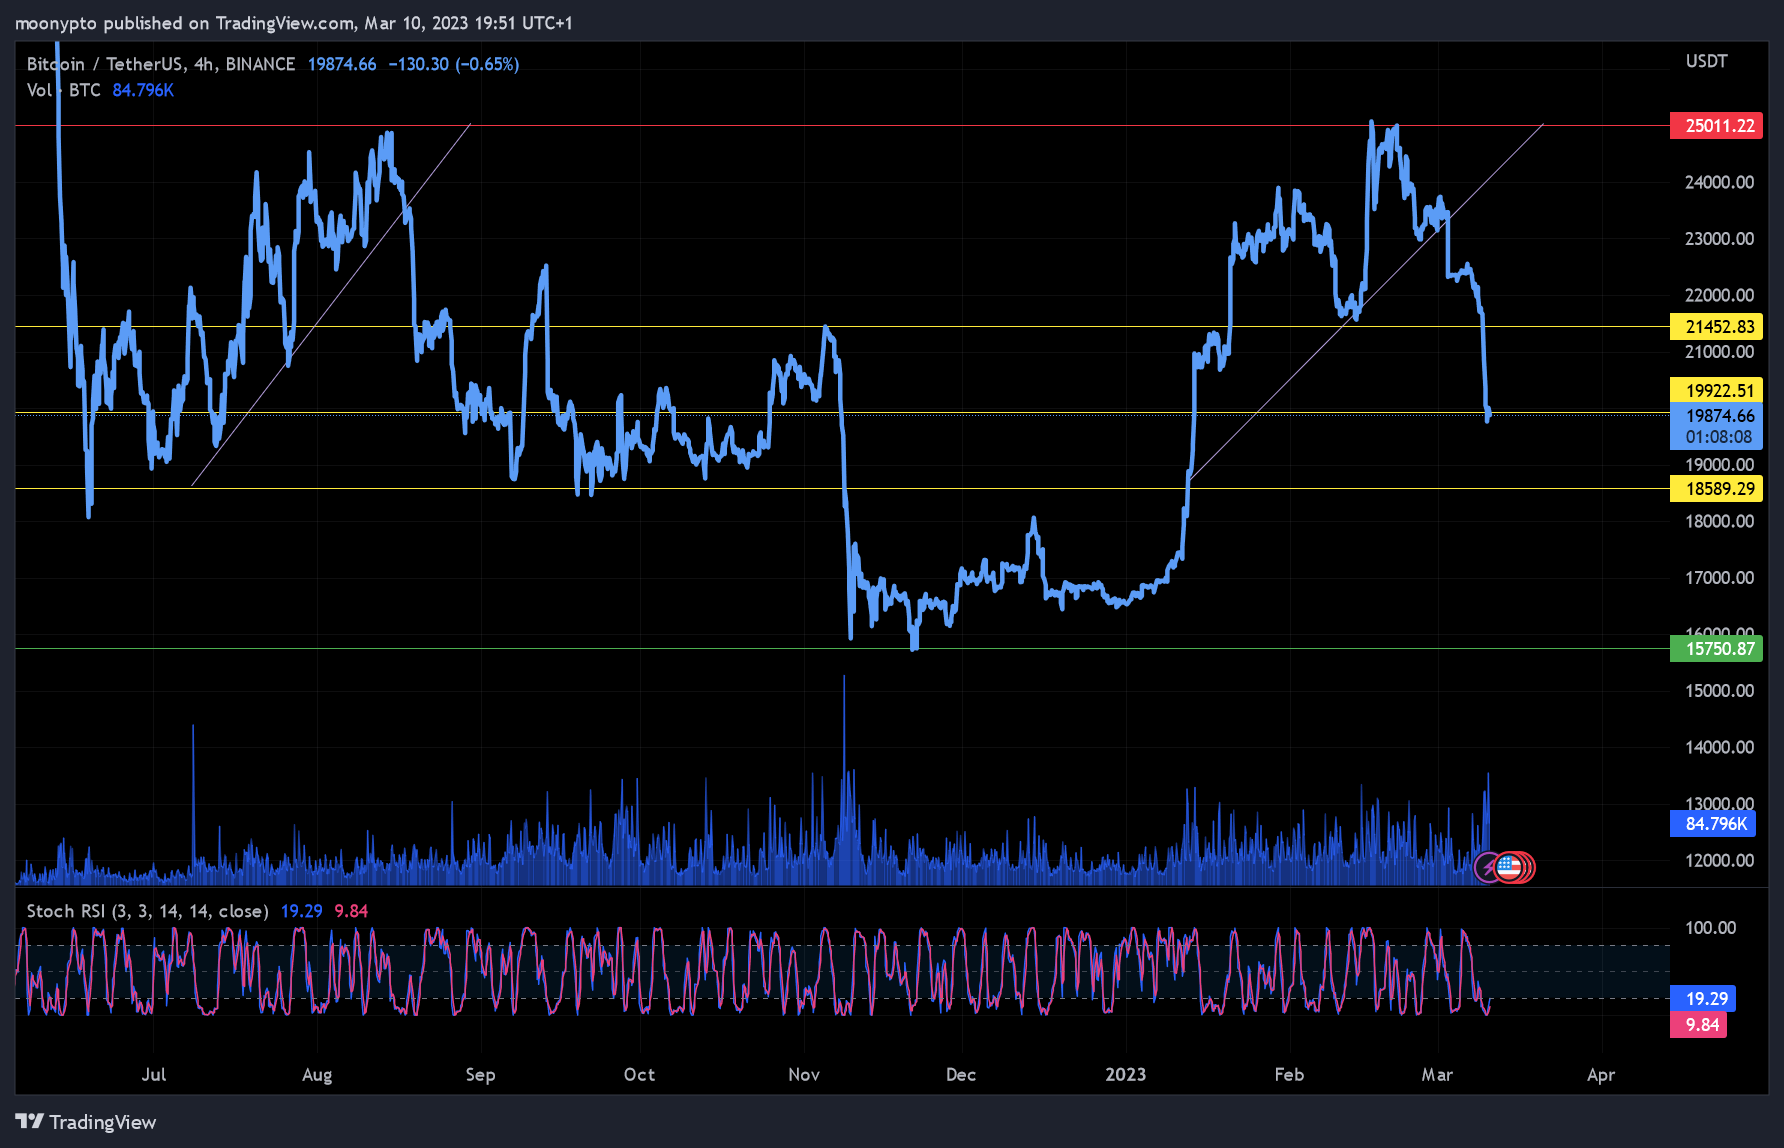Click the US flag economic event icon

1509,867
